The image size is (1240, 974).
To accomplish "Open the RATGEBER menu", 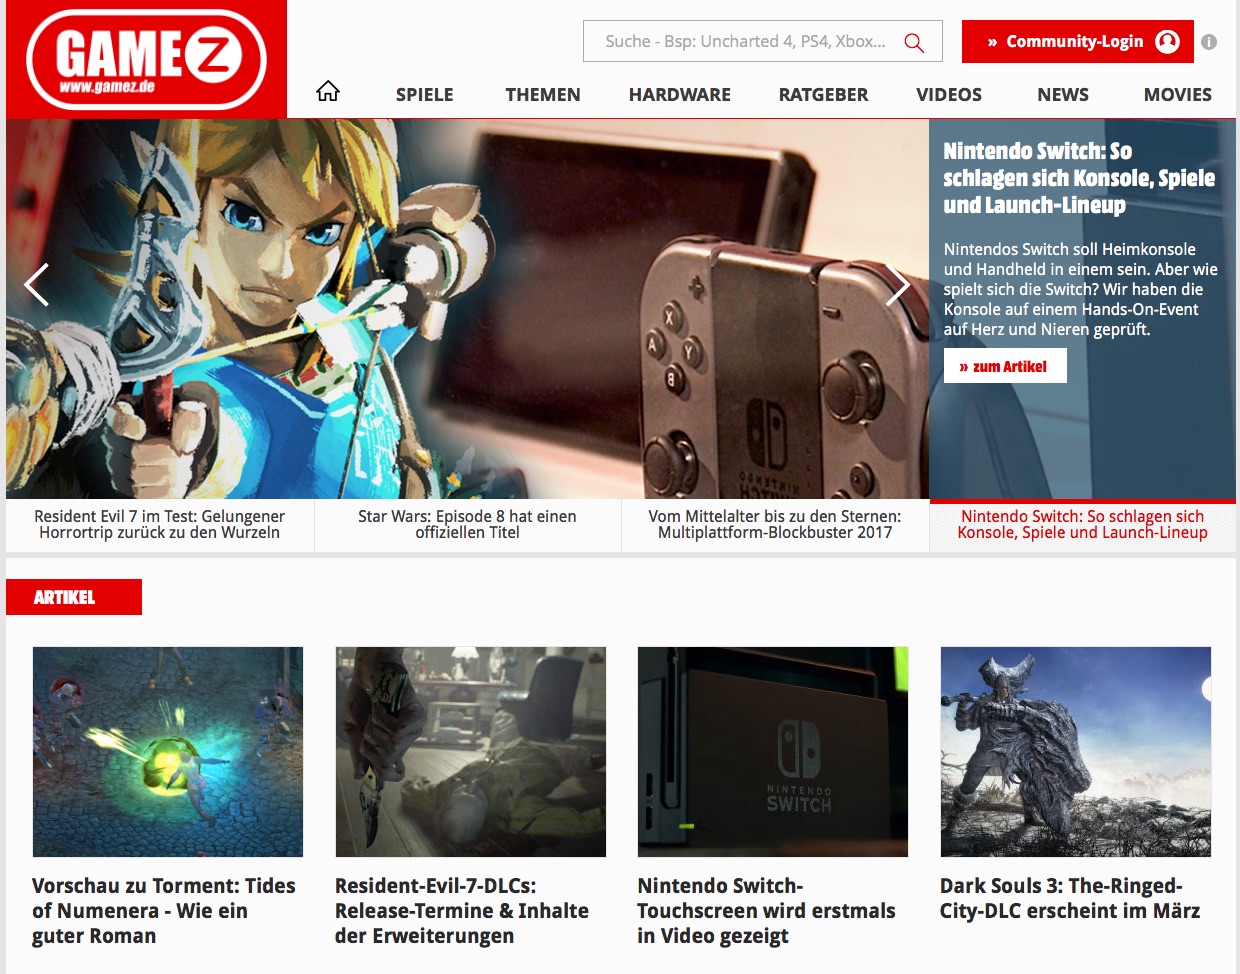I will tap(824, 95).
